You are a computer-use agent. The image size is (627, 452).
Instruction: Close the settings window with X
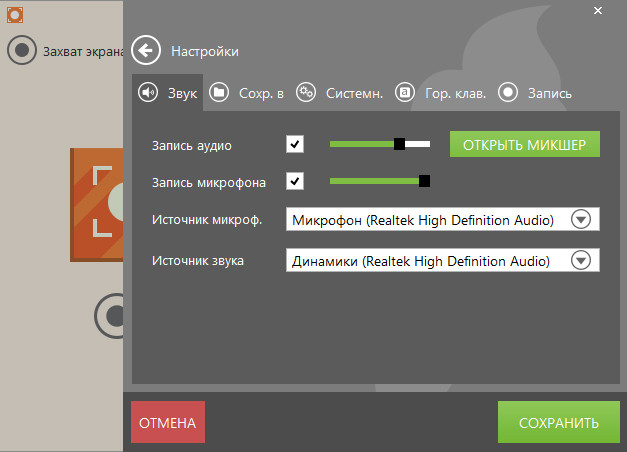click(x=598, y=11)
